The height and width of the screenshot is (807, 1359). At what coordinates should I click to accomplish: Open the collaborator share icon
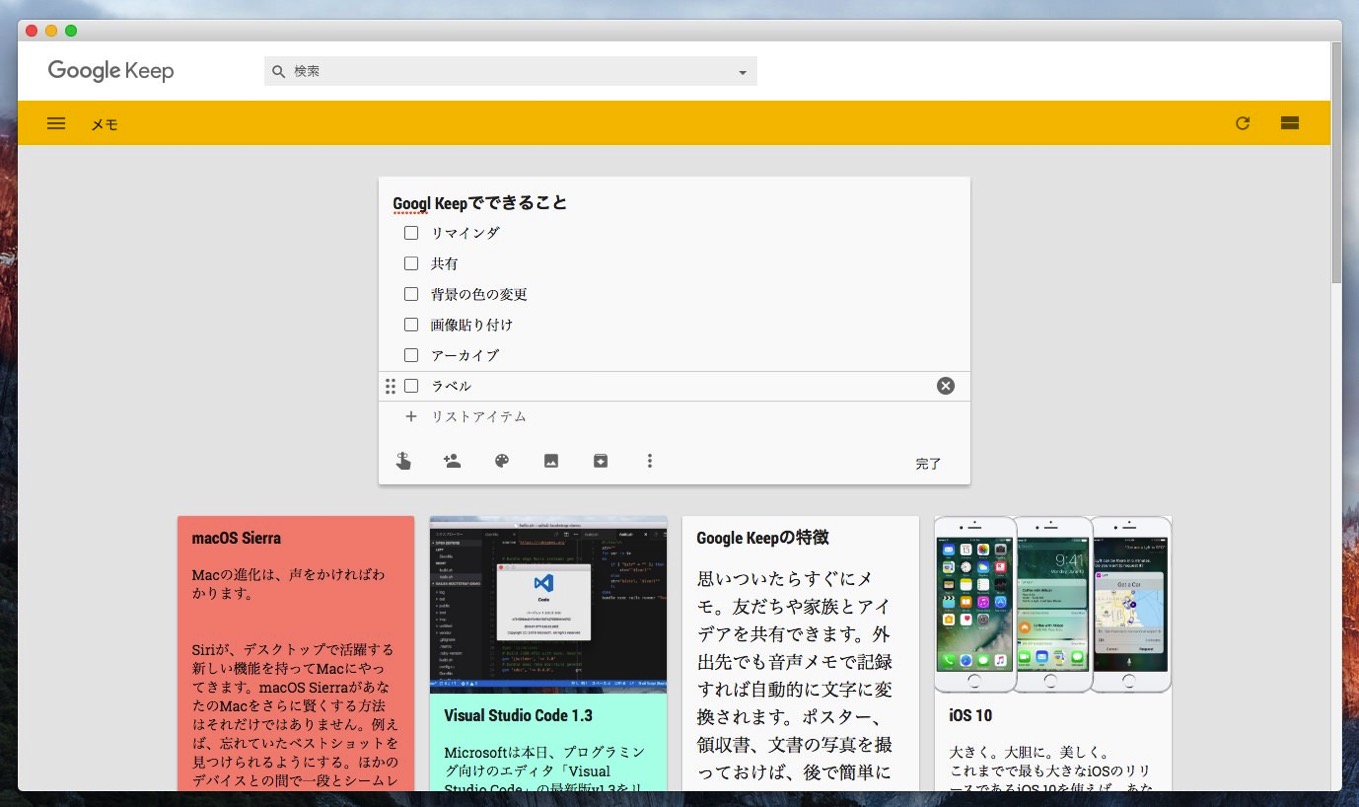coord(452,461)
